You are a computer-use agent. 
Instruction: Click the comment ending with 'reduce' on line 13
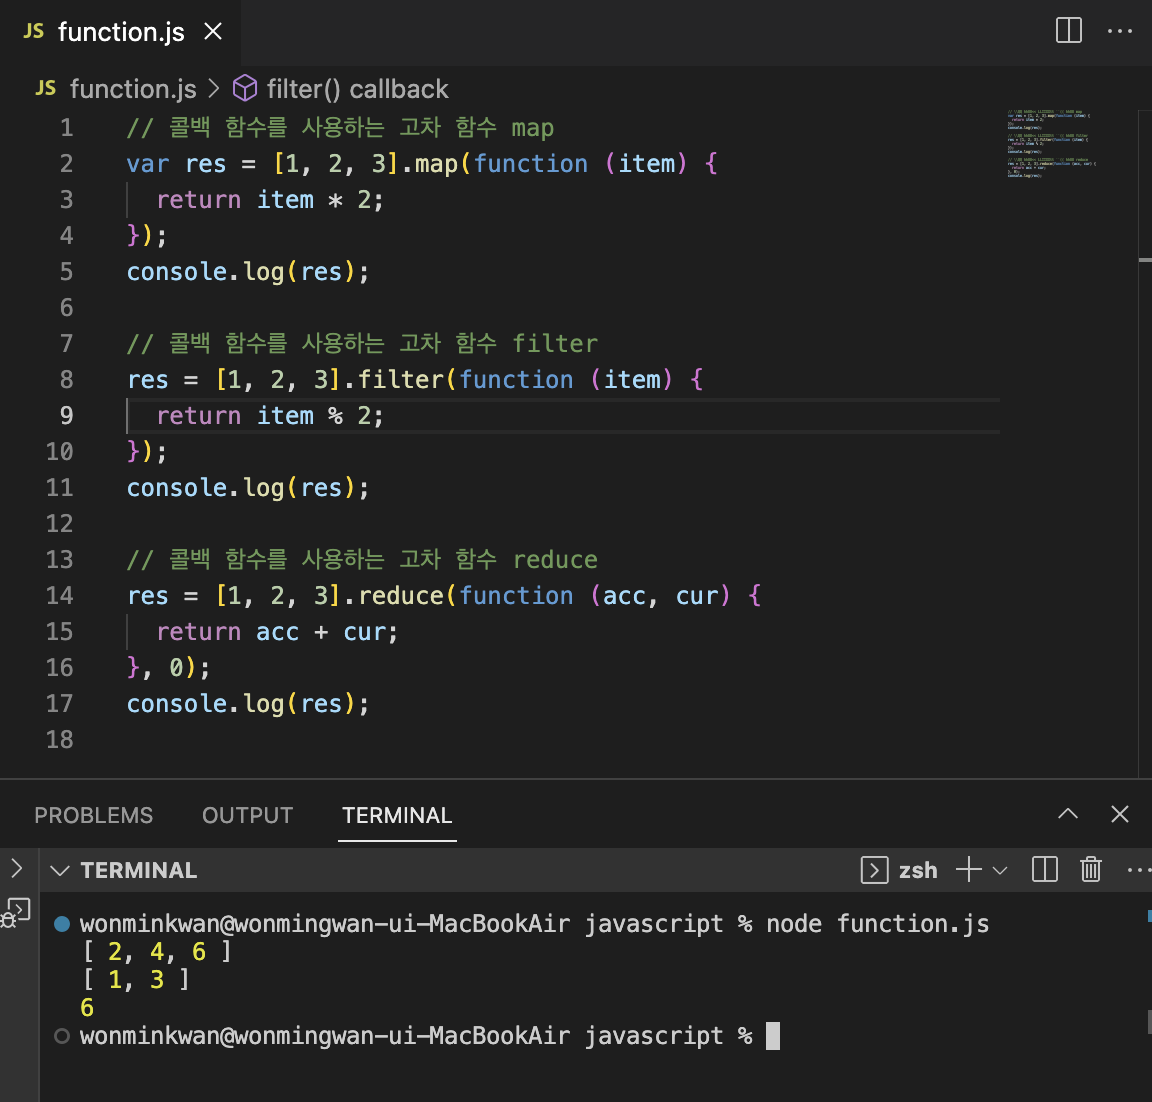(362, 560)
